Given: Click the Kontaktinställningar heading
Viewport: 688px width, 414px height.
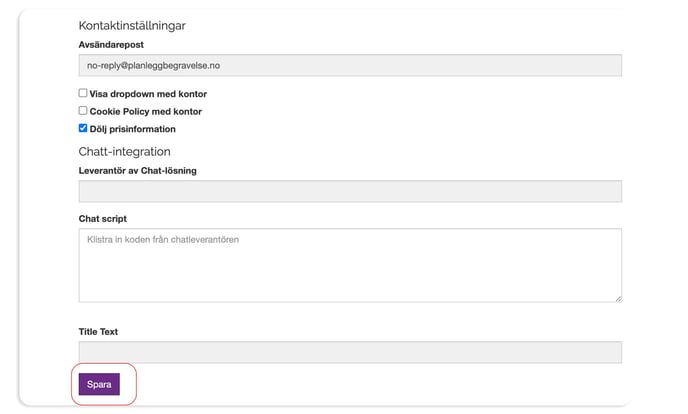Looking at the screenshot, I should [x=132, y=26].
